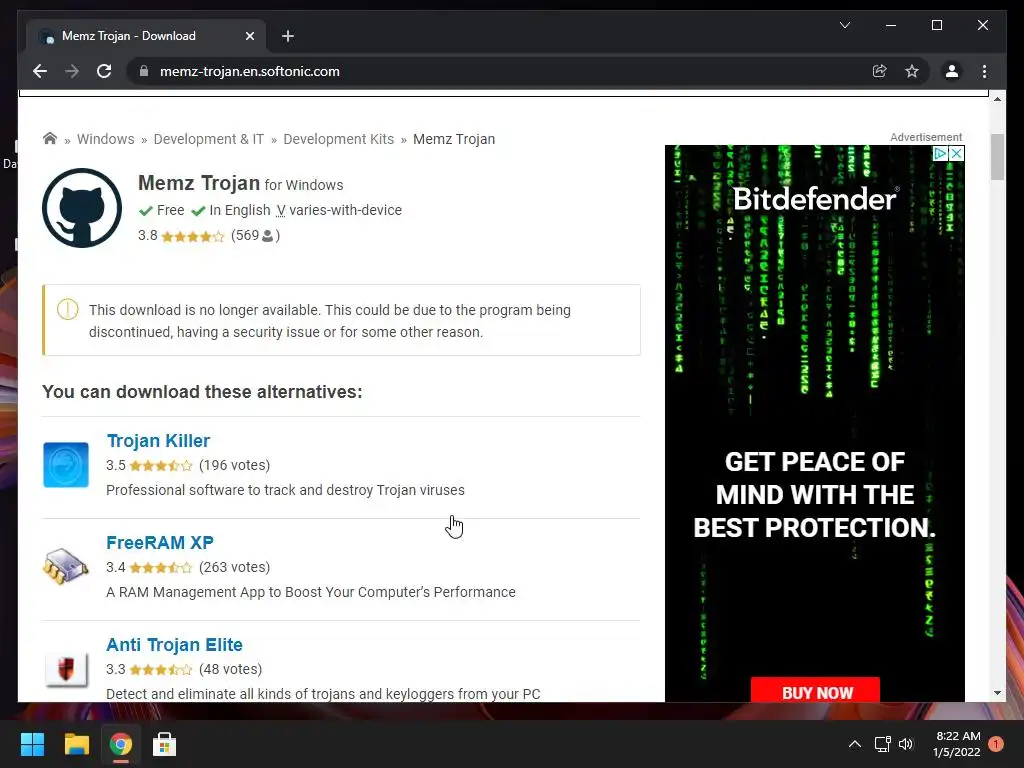Image resolution: width=1024 pixels, height=768 pixels.
Task: Click the 569 user votes count
Action: click(255, 235)
